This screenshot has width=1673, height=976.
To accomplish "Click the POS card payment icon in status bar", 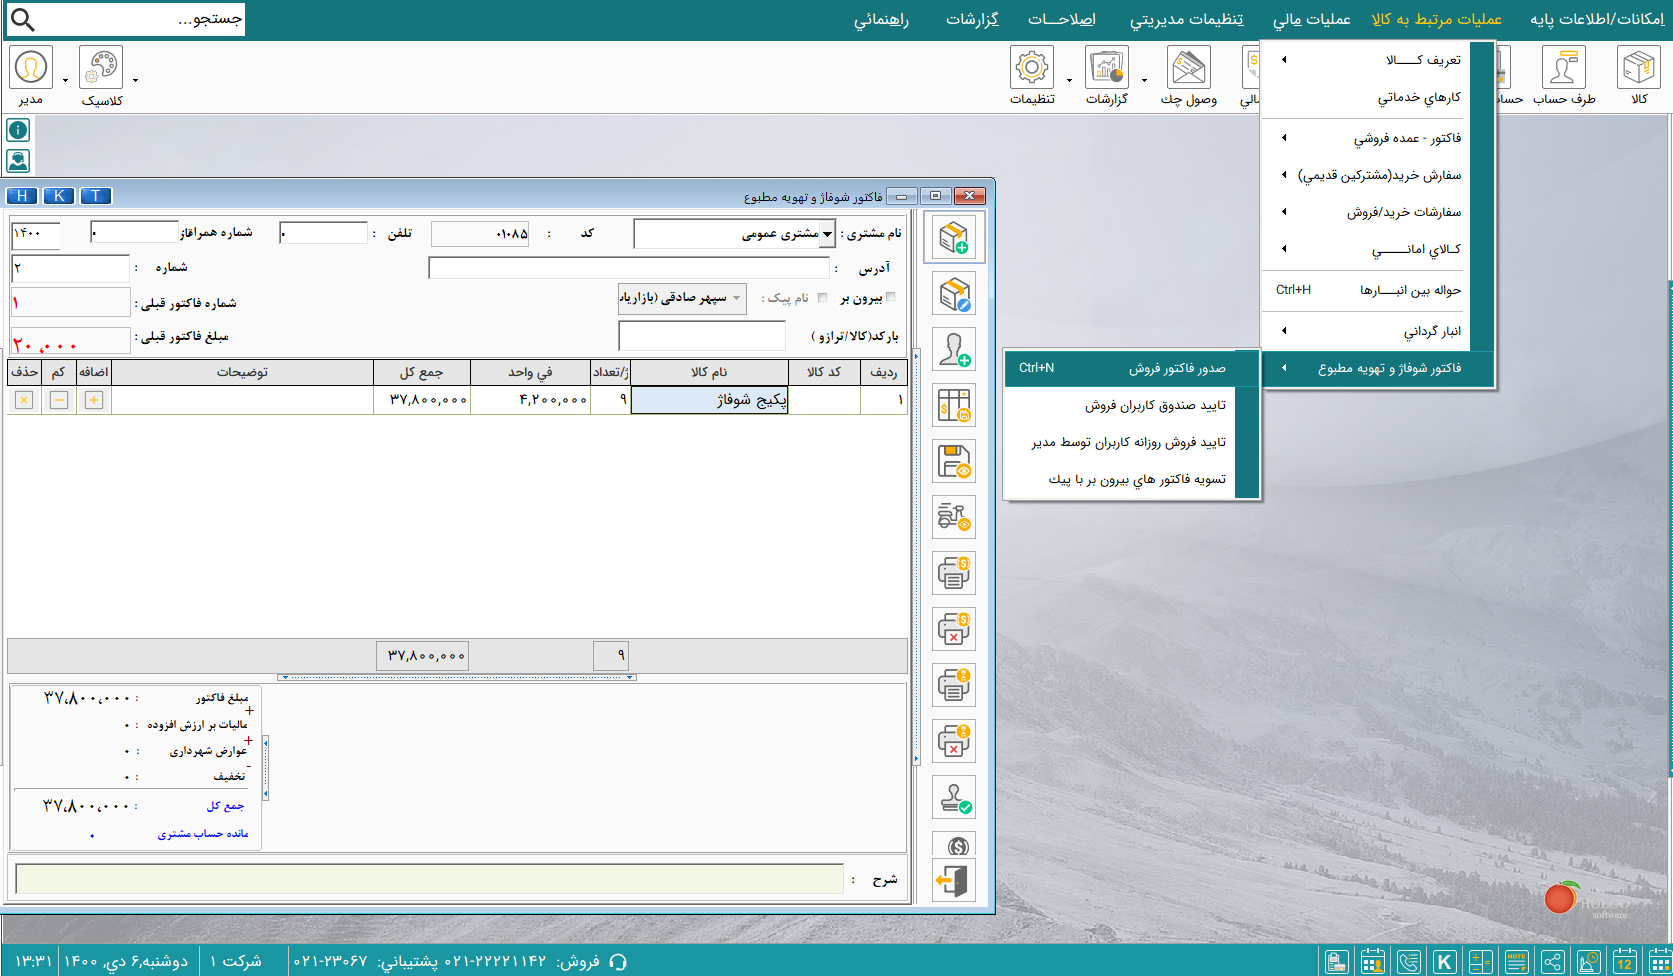I will pos(1337,962).
